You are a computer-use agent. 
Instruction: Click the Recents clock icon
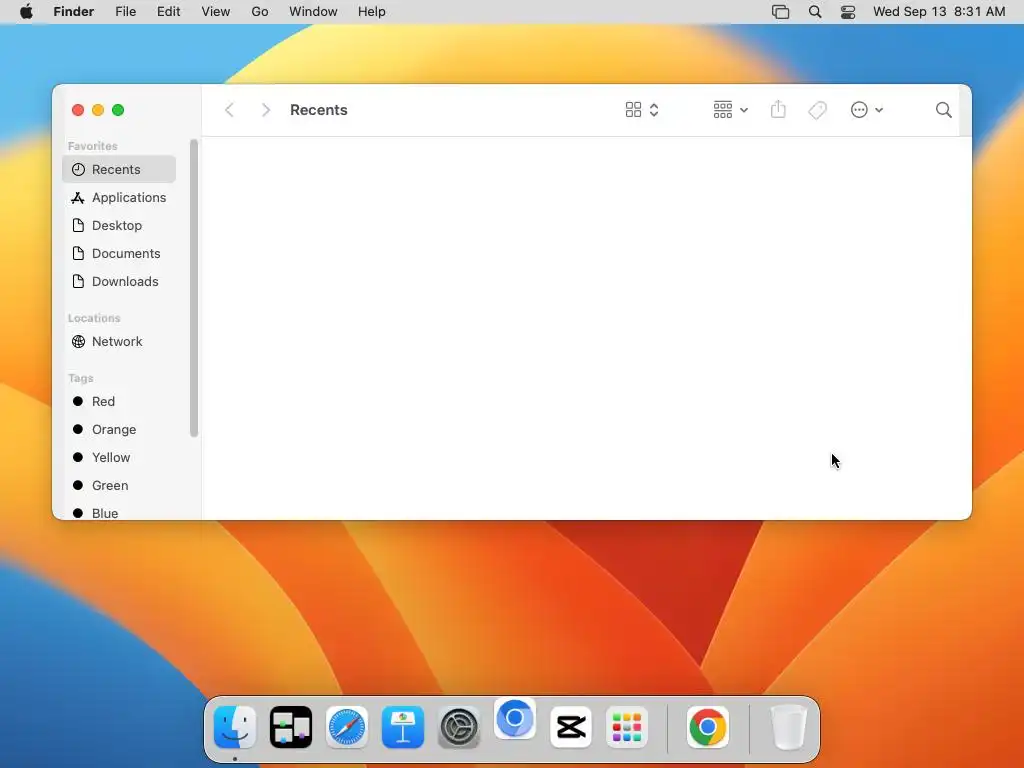coord(78,169)
